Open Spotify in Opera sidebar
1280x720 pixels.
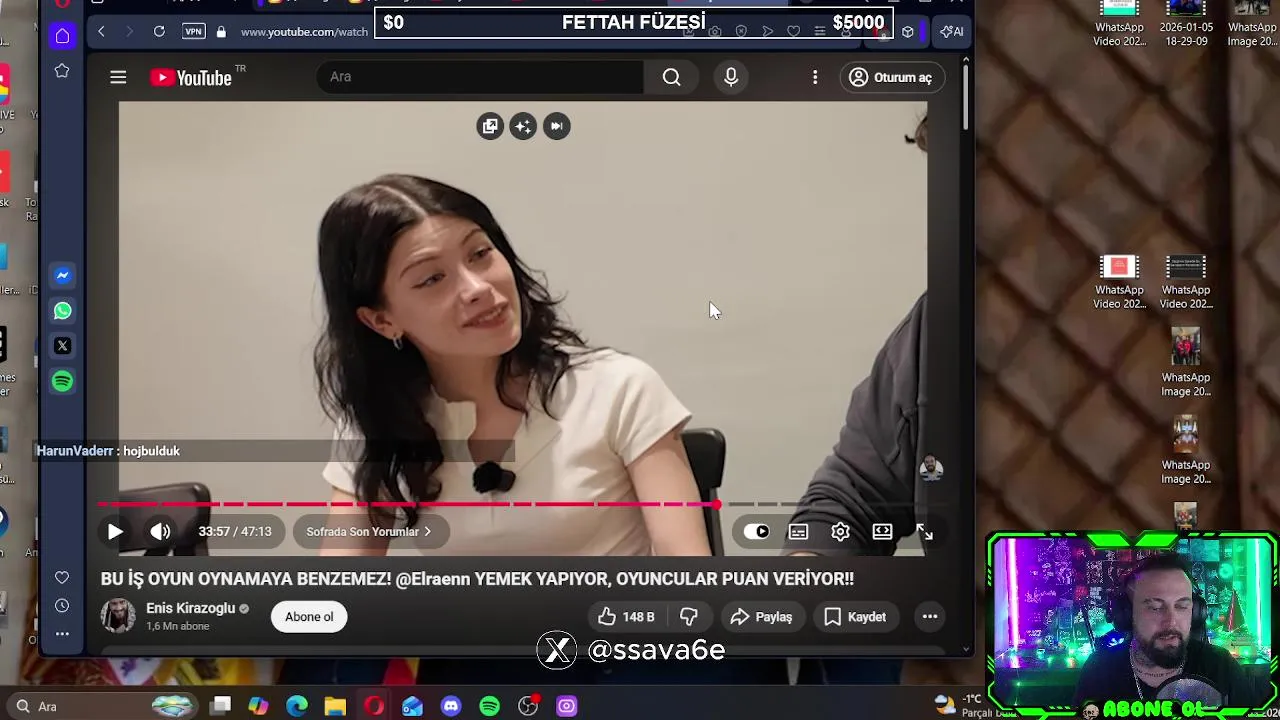62,381
